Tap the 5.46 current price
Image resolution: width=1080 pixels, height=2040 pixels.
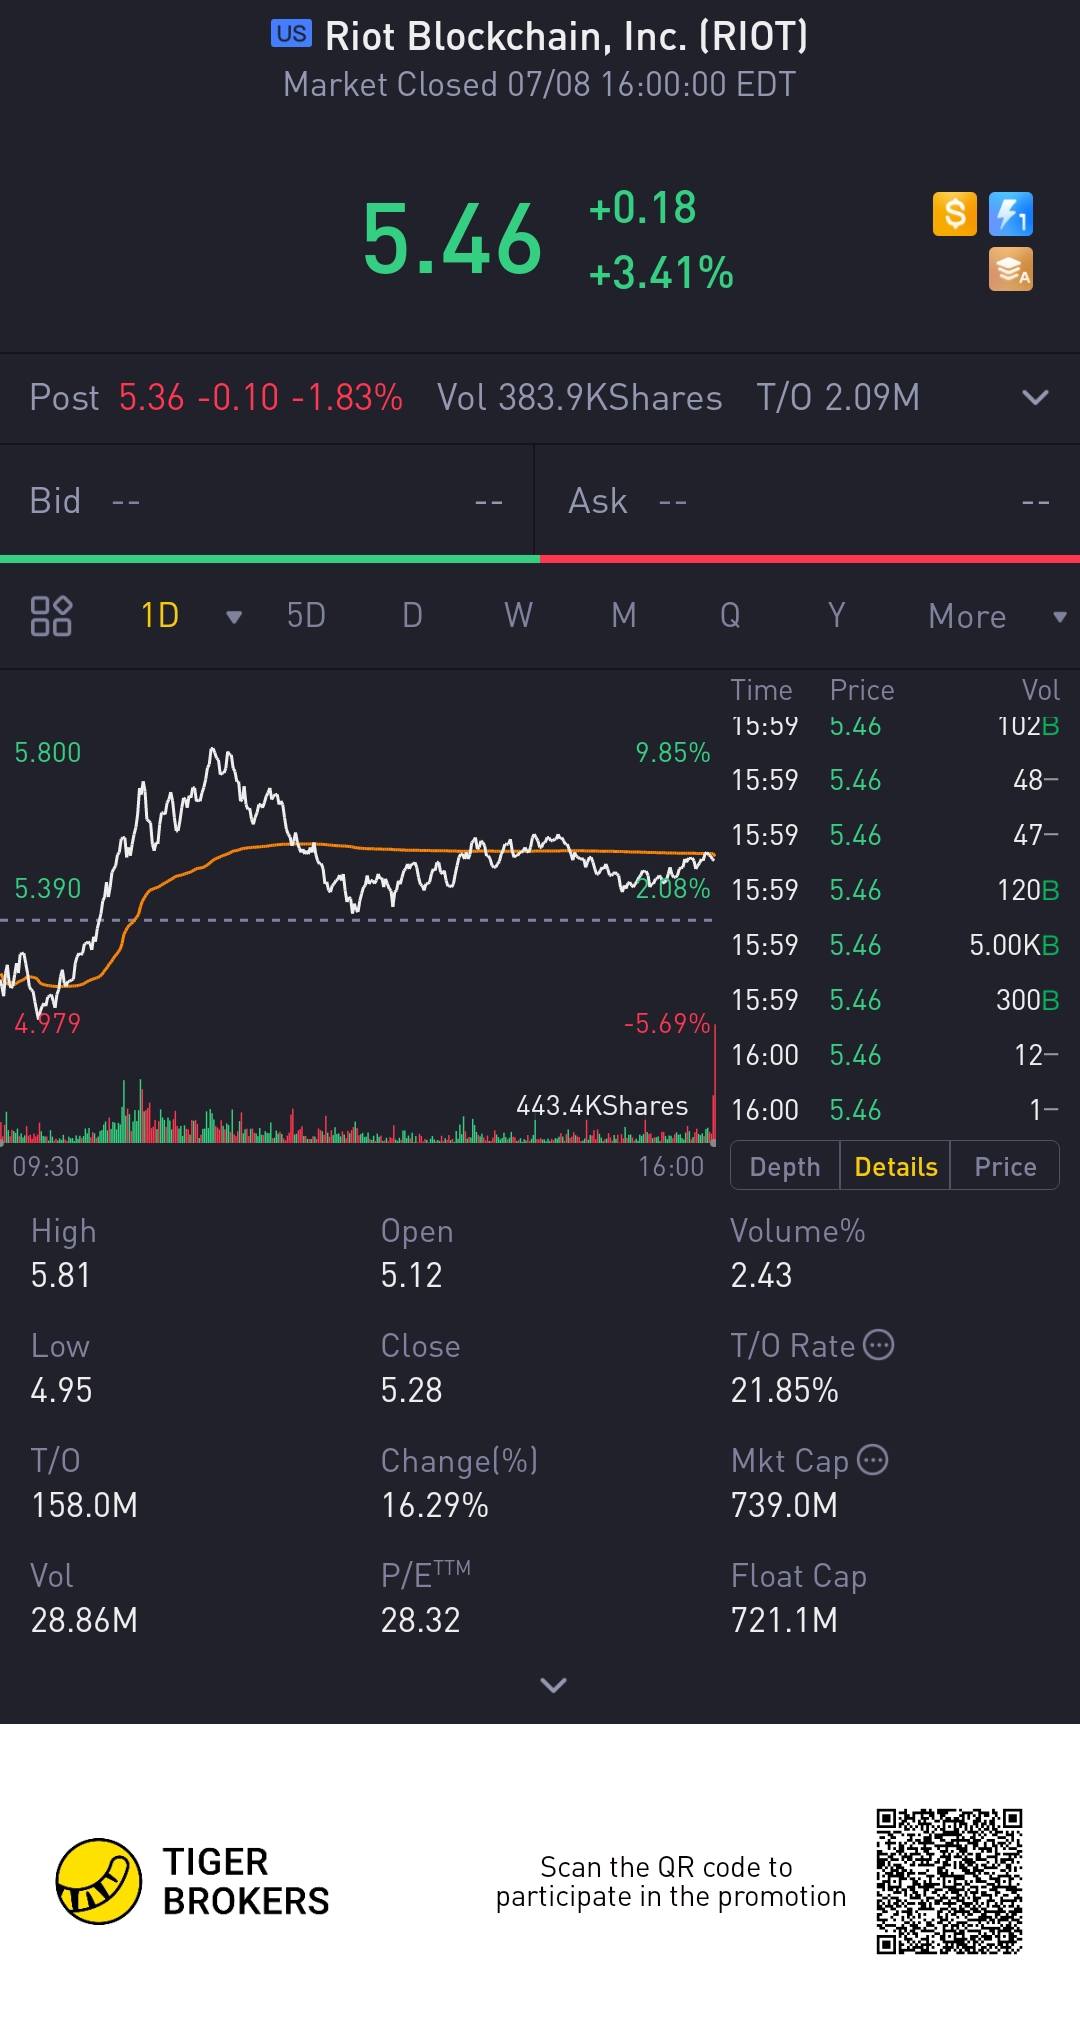point(452,240)
